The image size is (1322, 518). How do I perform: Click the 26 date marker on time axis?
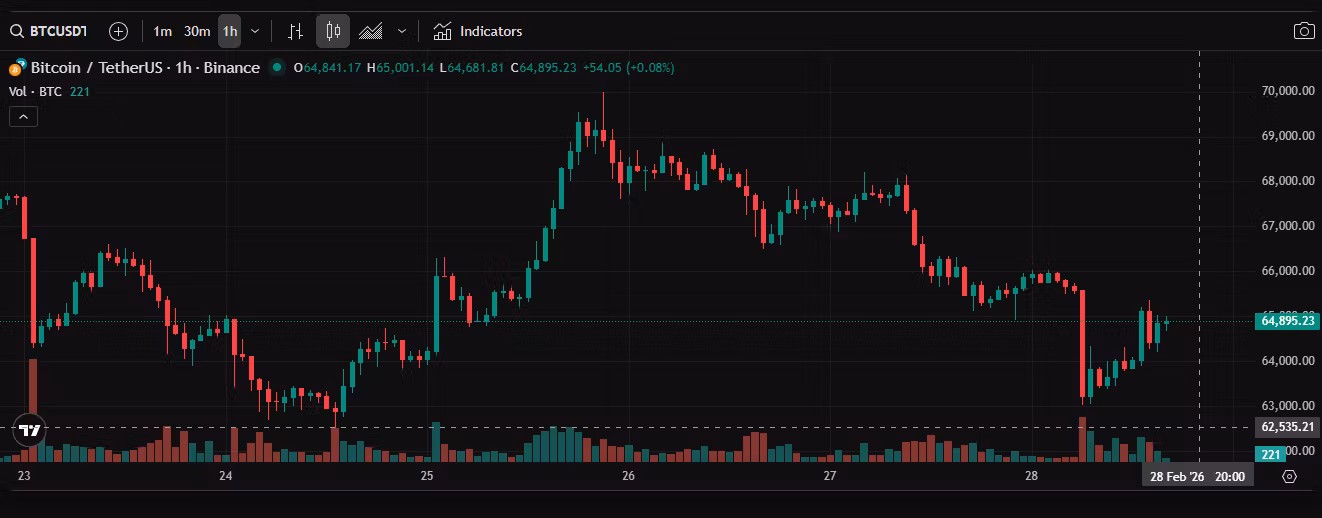[628, 477]
